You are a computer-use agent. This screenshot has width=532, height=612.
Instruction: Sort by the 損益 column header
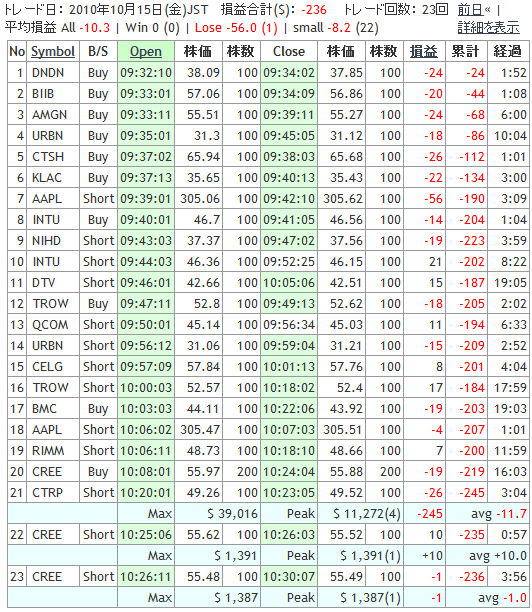click(x=423, y=51)
